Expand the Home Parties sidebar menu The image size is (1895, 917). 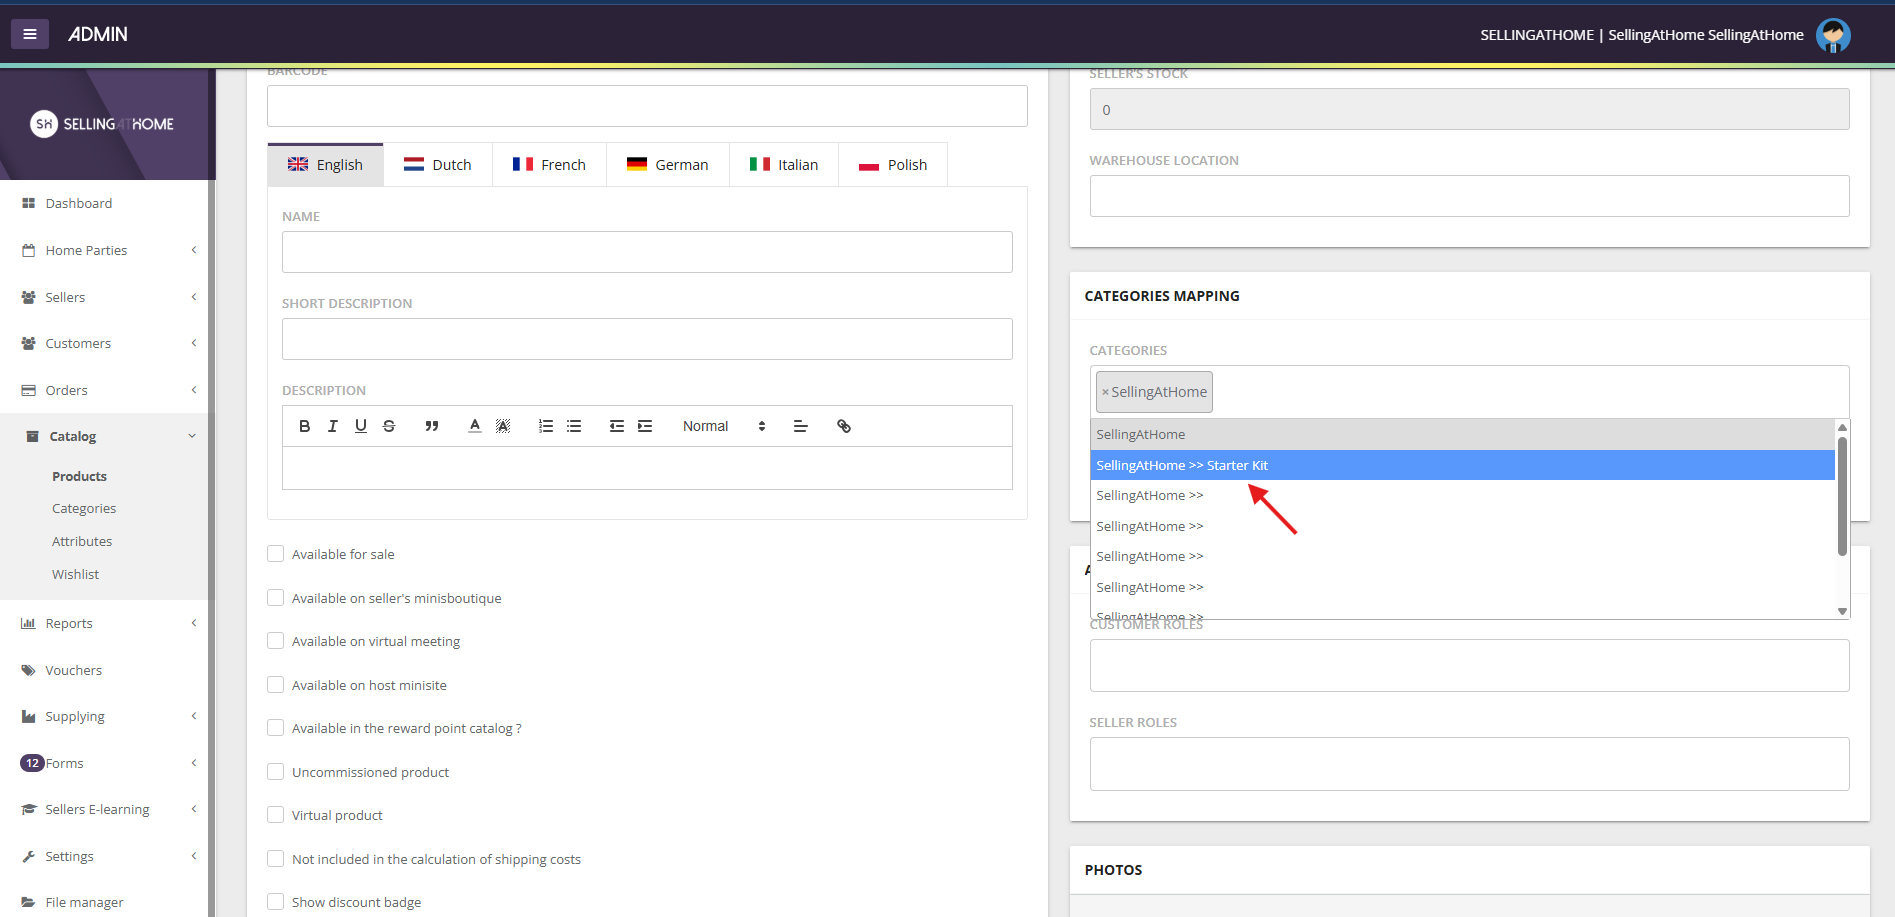pyautogui.click(x=108, y=250)
